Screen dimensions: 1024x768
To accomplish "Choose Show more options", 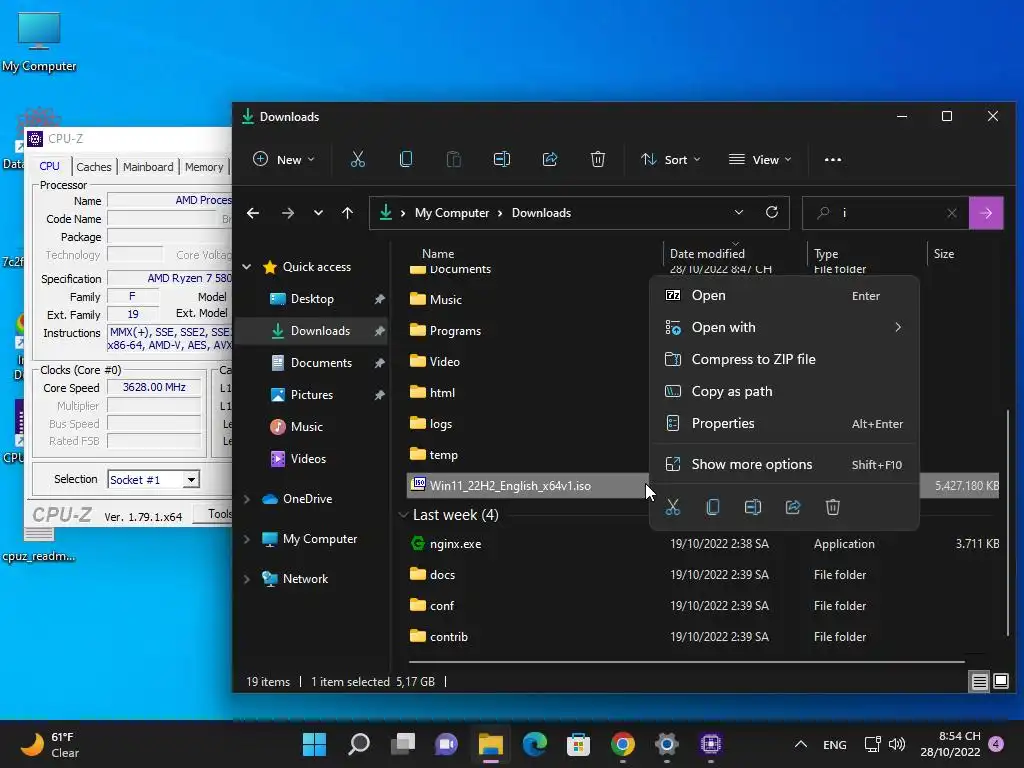I will coord(784,464).
